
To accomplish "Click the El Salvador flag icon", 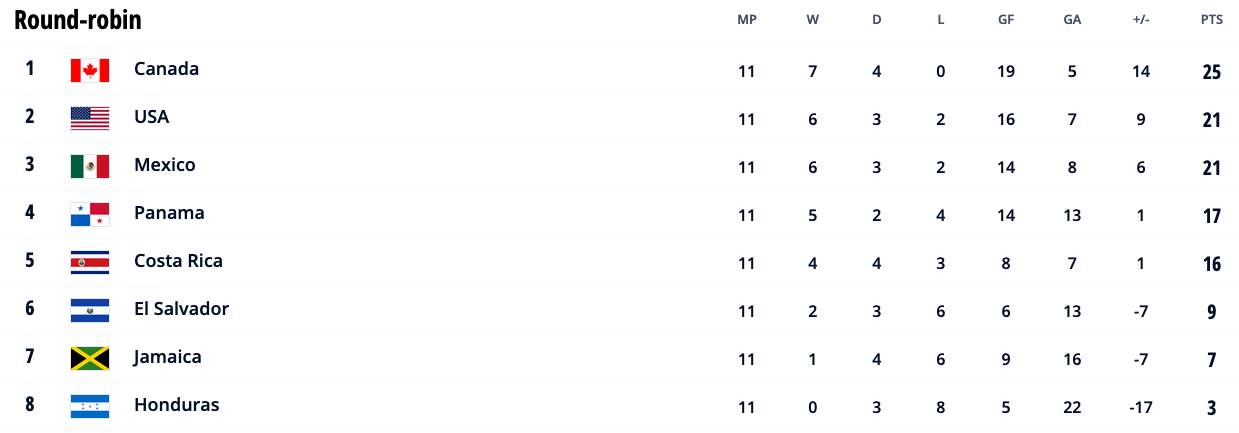I will click(90, 310).
